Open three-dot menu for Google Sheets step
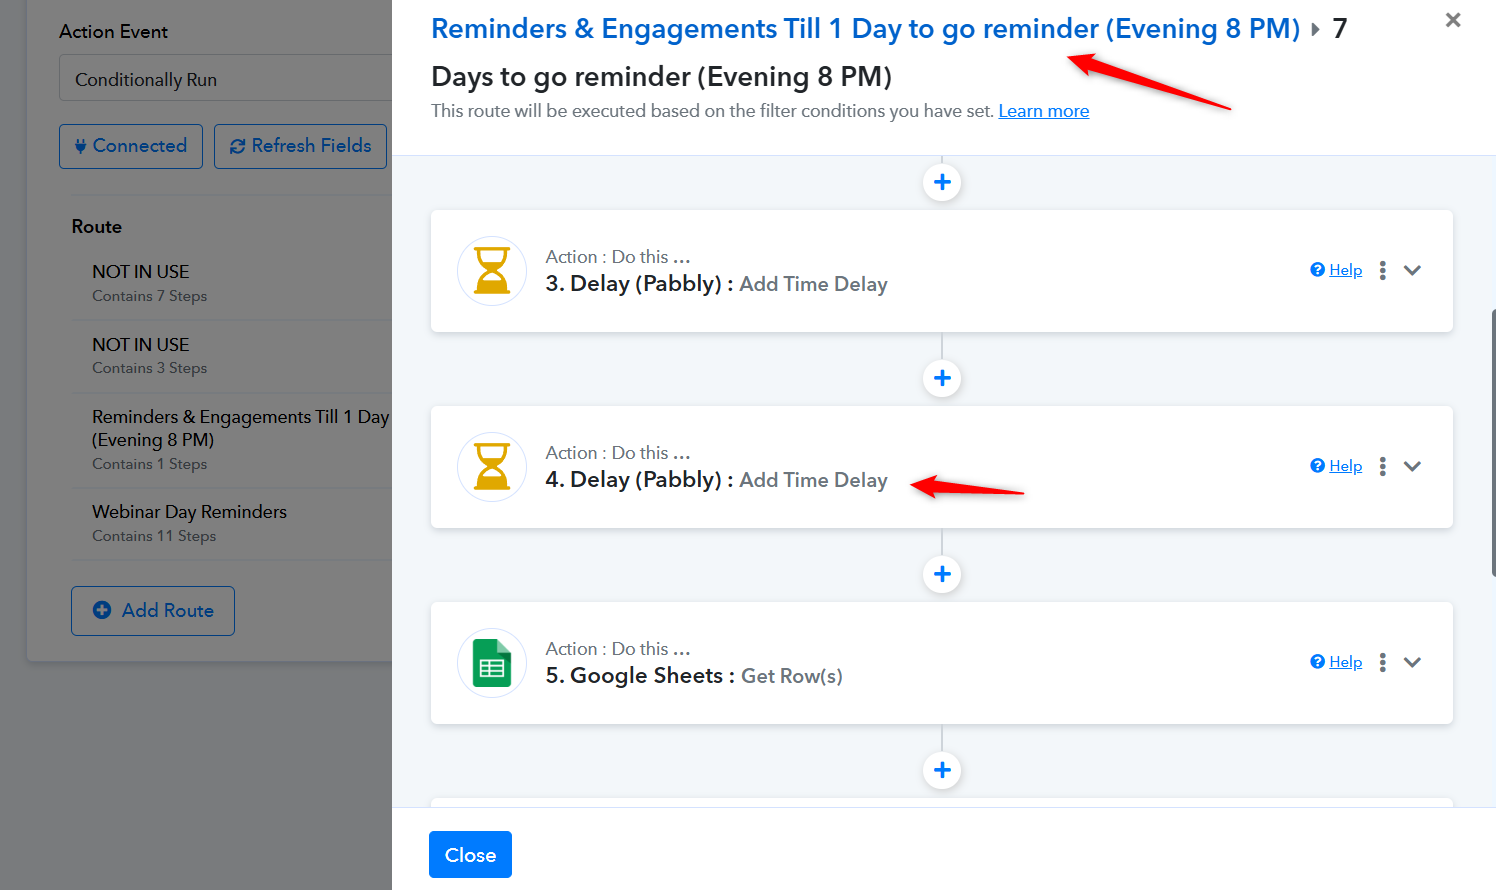 coord(1383,662)
